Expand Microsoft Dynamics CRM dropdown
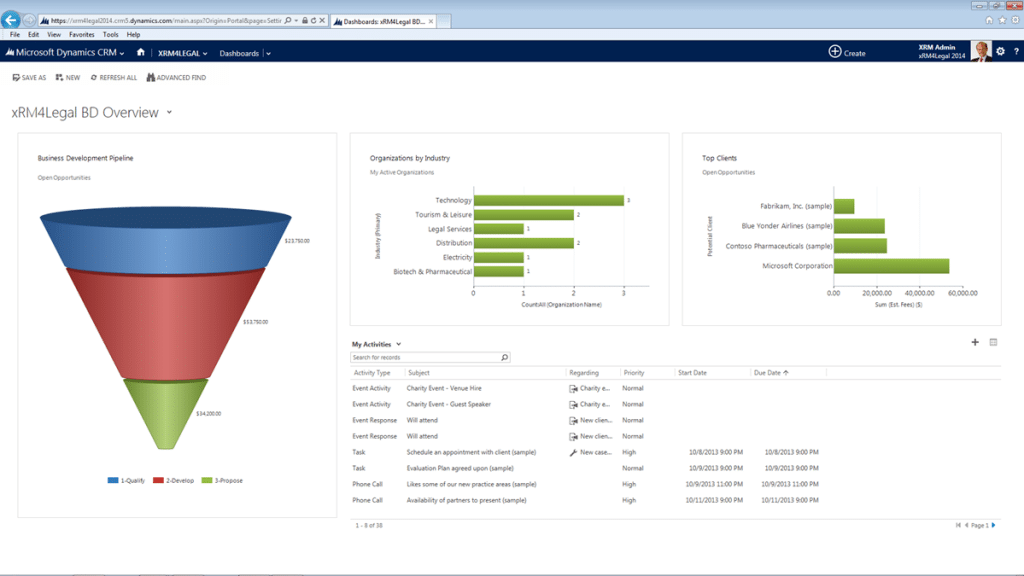1024x576 pixels. point(121,54)
